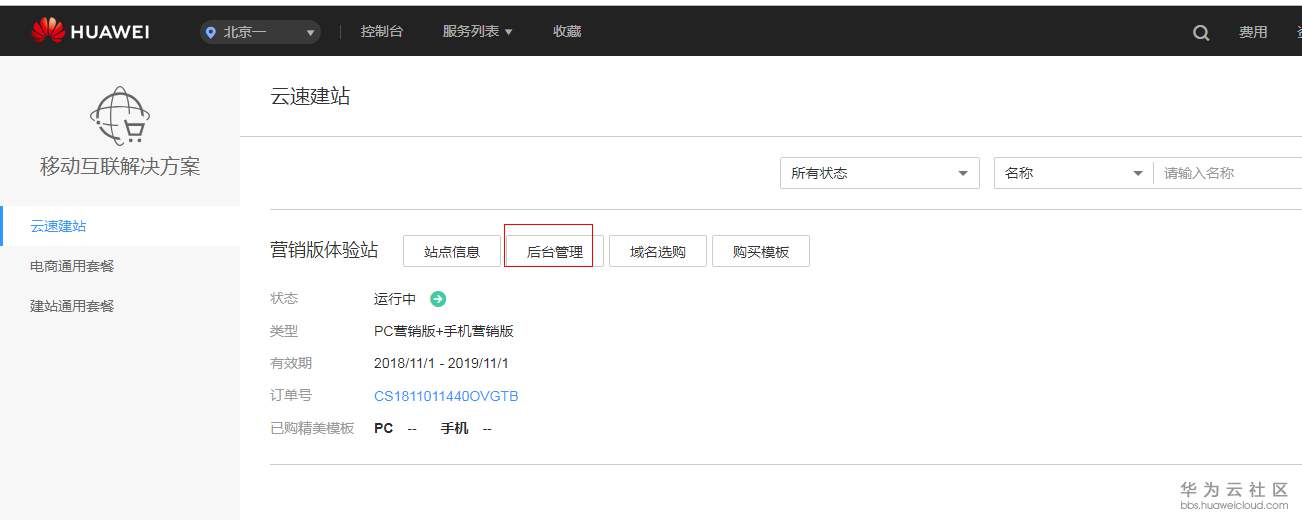Click the 请输入名称 search field
1302x520 pixels.
click(1228, 173)
